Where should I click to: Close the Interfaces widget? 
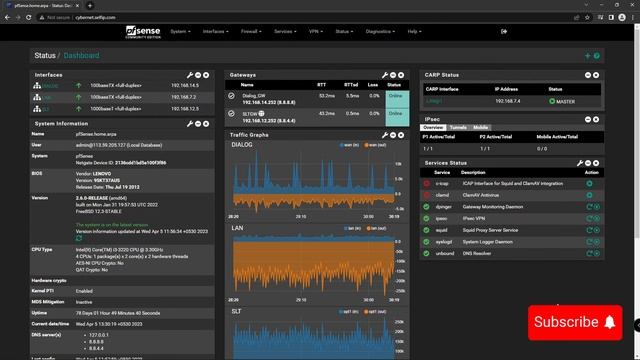pyautogui.click(x=206, y=75)
